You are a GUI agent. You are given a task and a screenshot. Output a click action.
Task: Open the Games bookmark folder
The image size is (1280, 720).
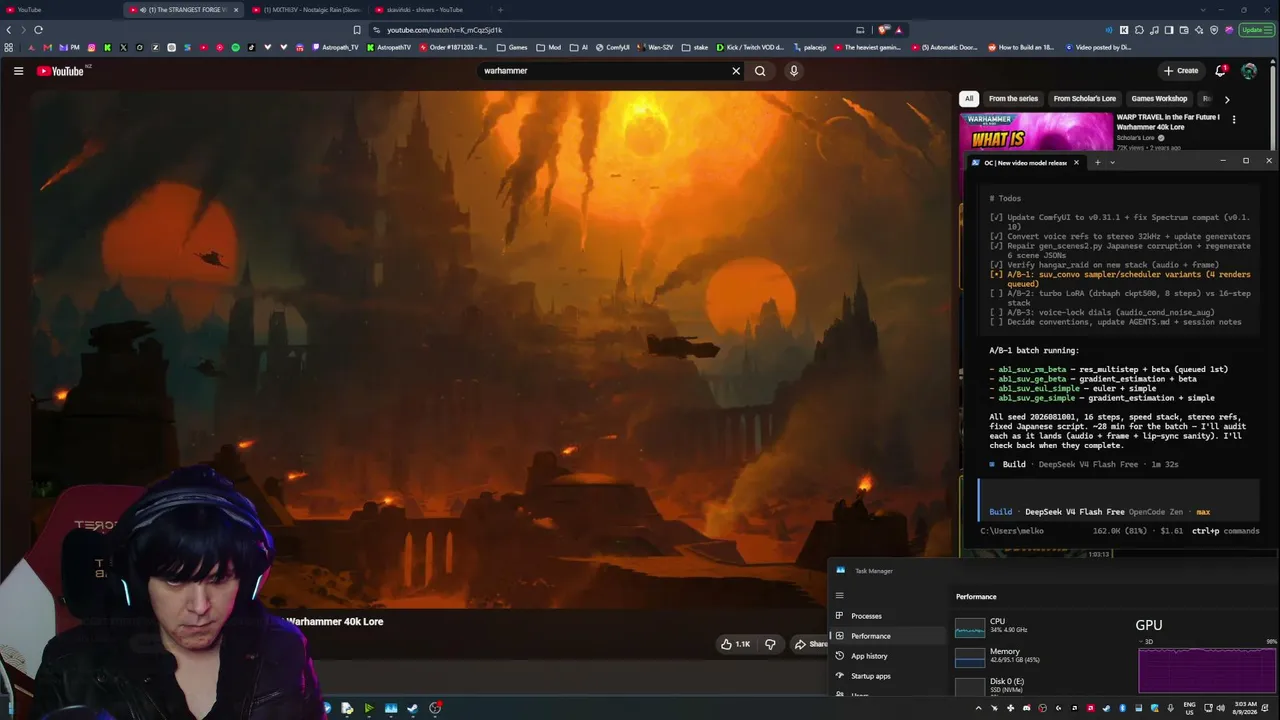tap(512, 47)
